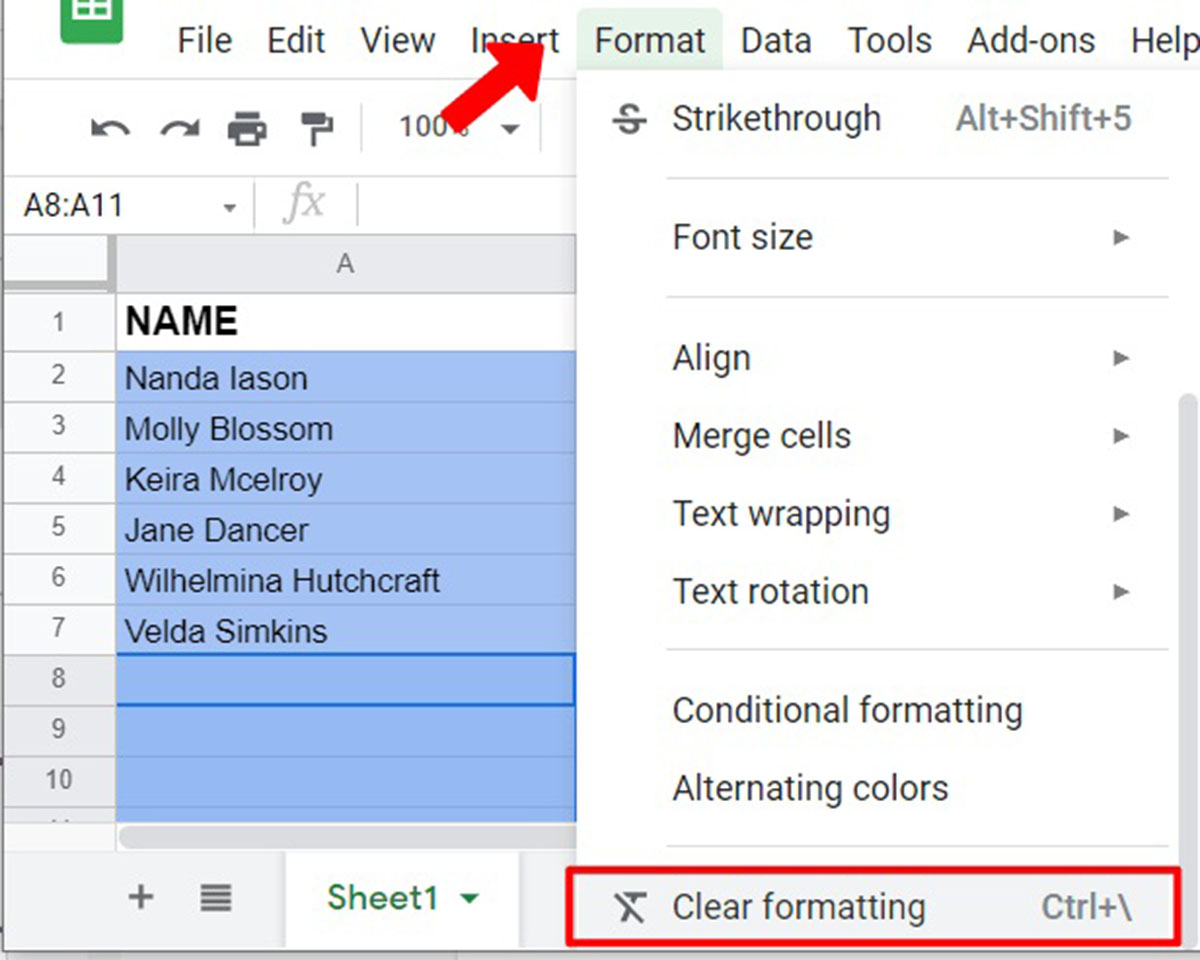Screen dimensions: 1200x960
Task: Open the Data menu
Action: point(776,41)
